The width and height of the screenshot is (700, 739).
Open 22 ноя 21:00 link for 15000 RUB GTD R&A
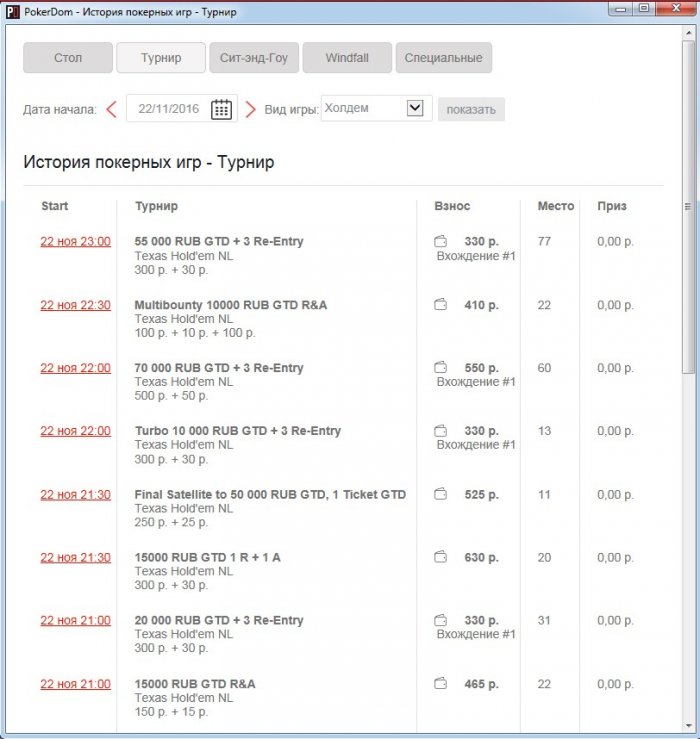point(75,684)
